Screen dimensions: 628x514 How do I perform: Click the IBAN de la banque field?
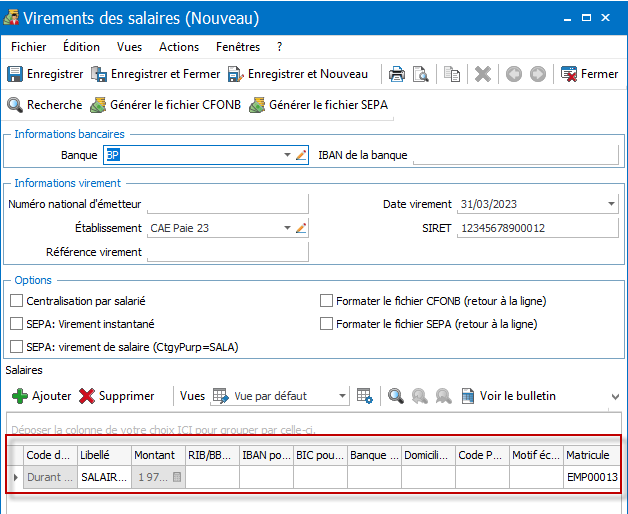[x=516, y=155]
